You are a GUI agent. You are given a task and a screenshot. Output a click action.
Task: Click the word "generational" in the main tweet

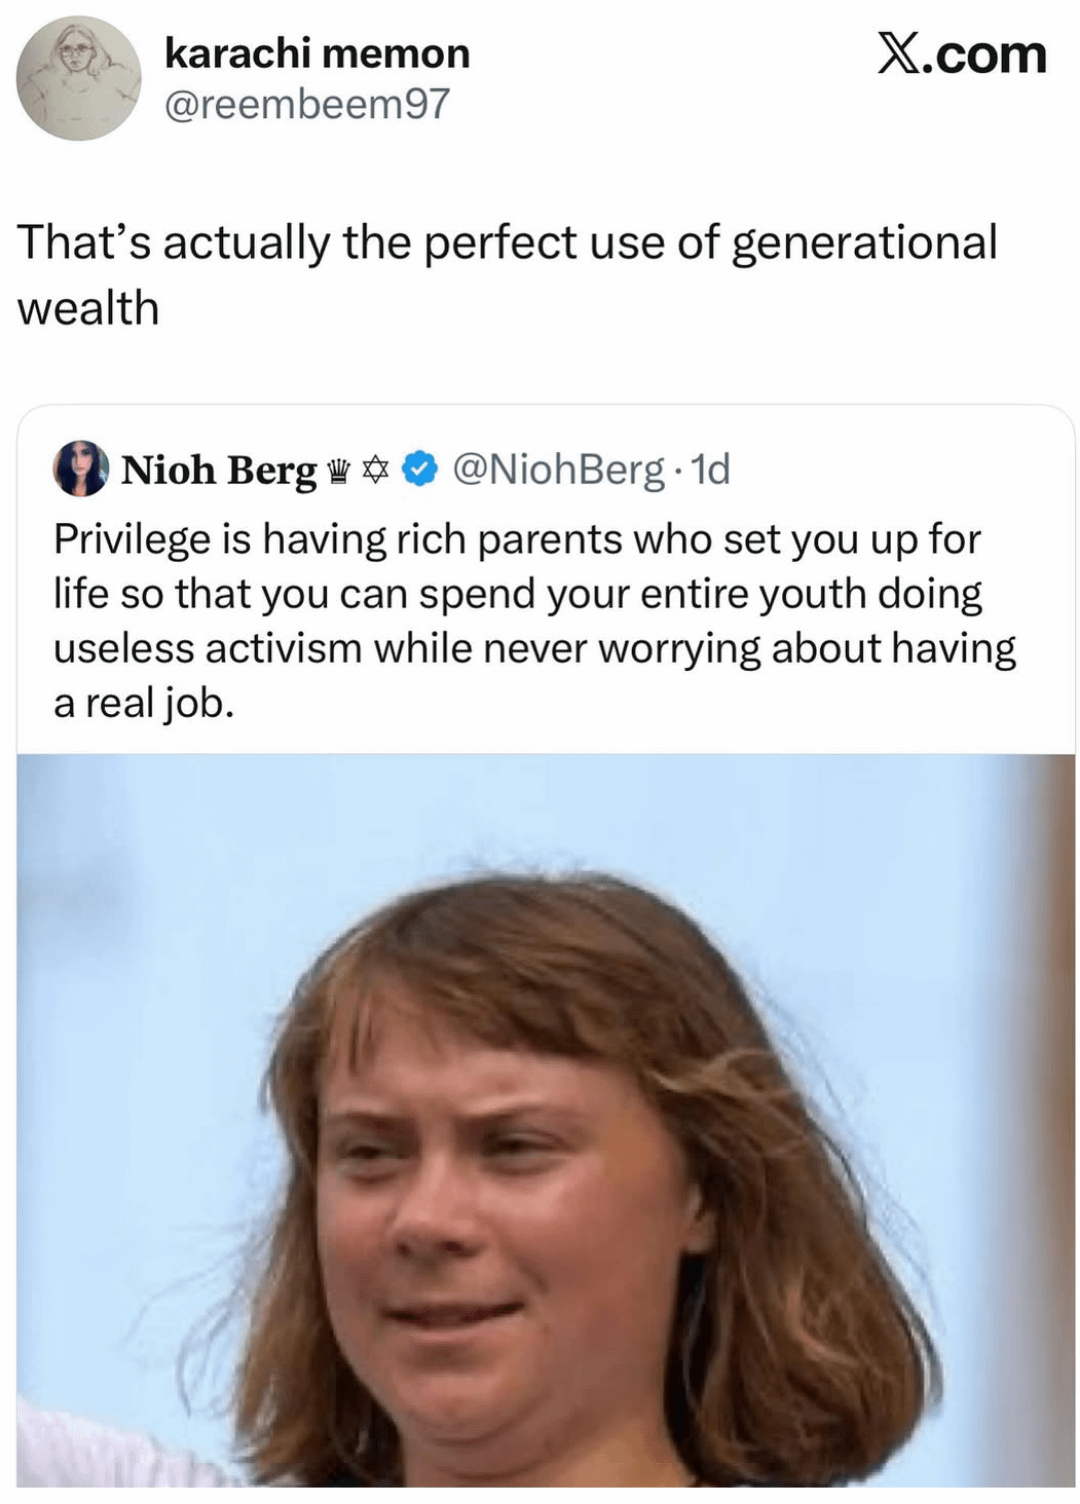point(864,243)
